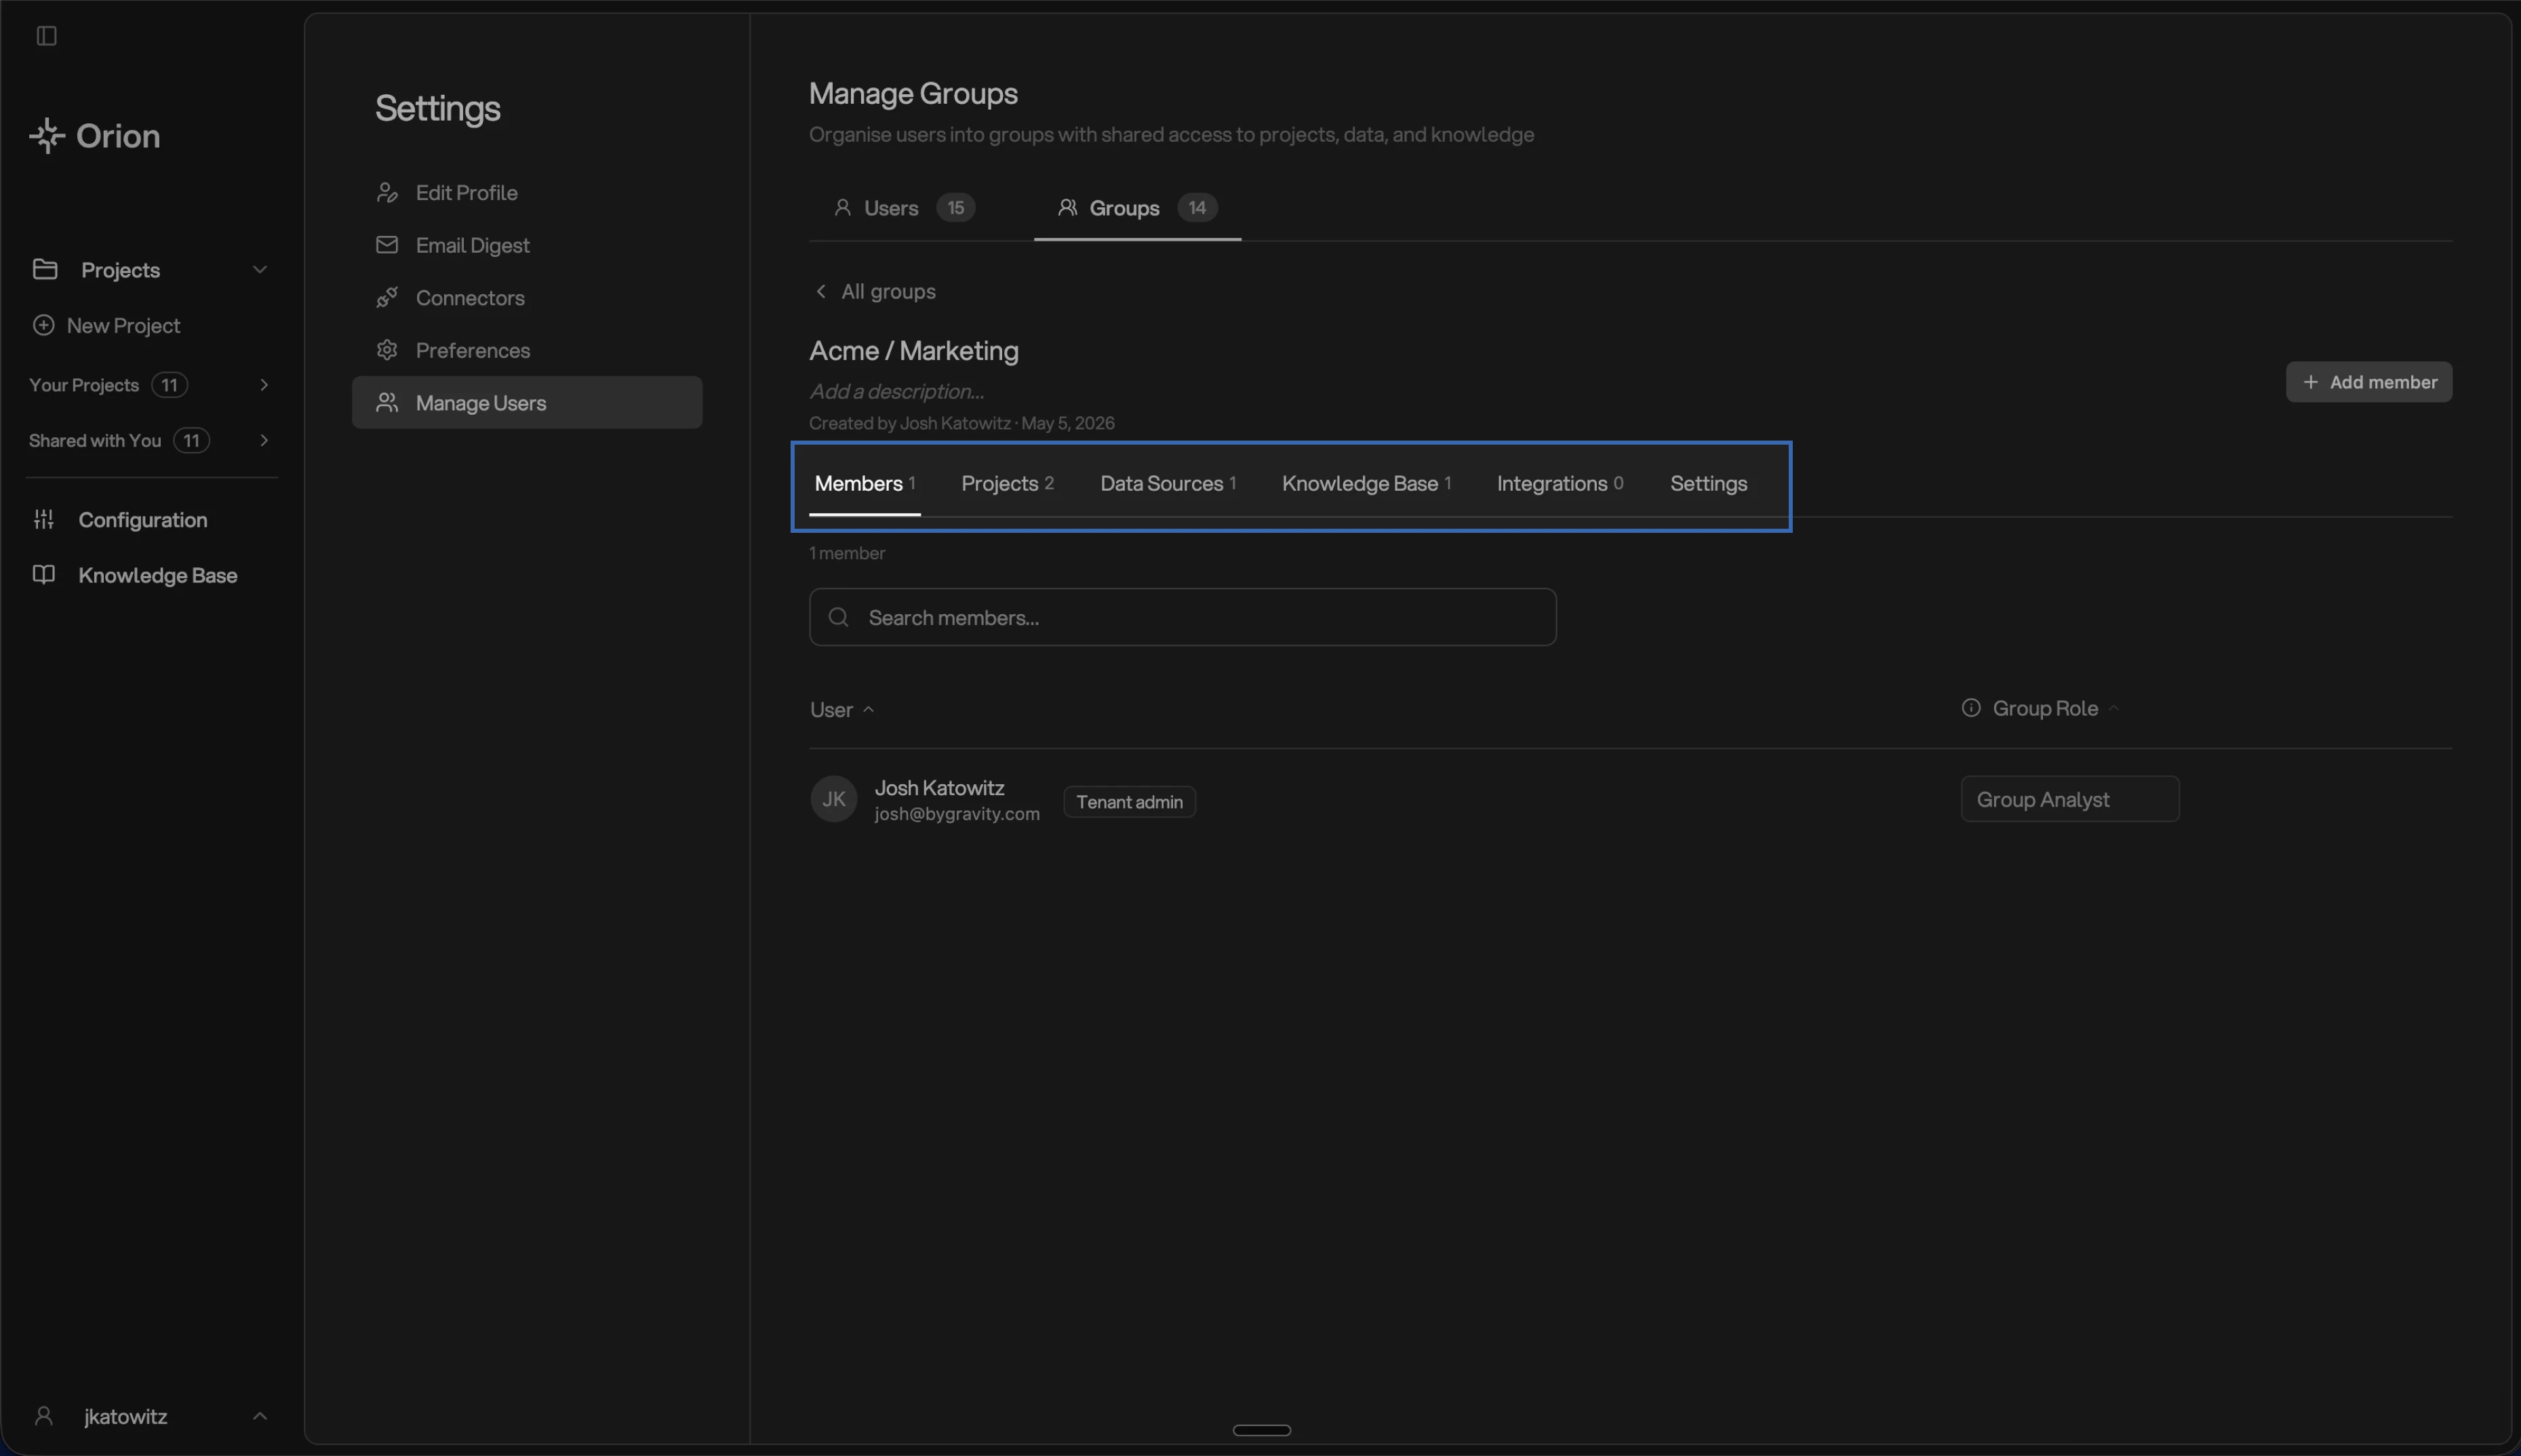The height and width of the screenshot is (1456, 2521).
Task: Open the group Settings tab
Action: (x=1708, y=483)
